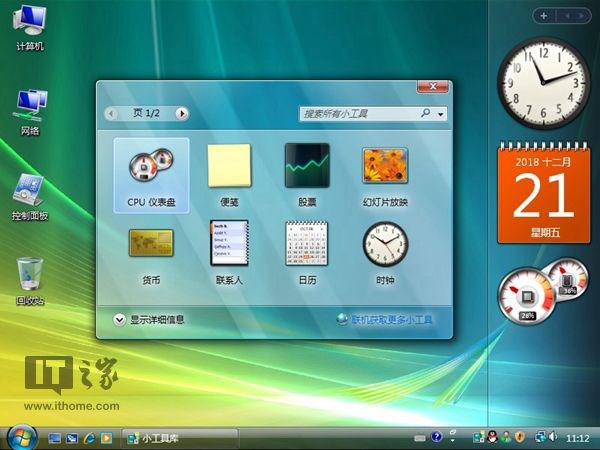Open the 回收站 recycle bin icon
The image size is (600, 450).
pos(30,281)
